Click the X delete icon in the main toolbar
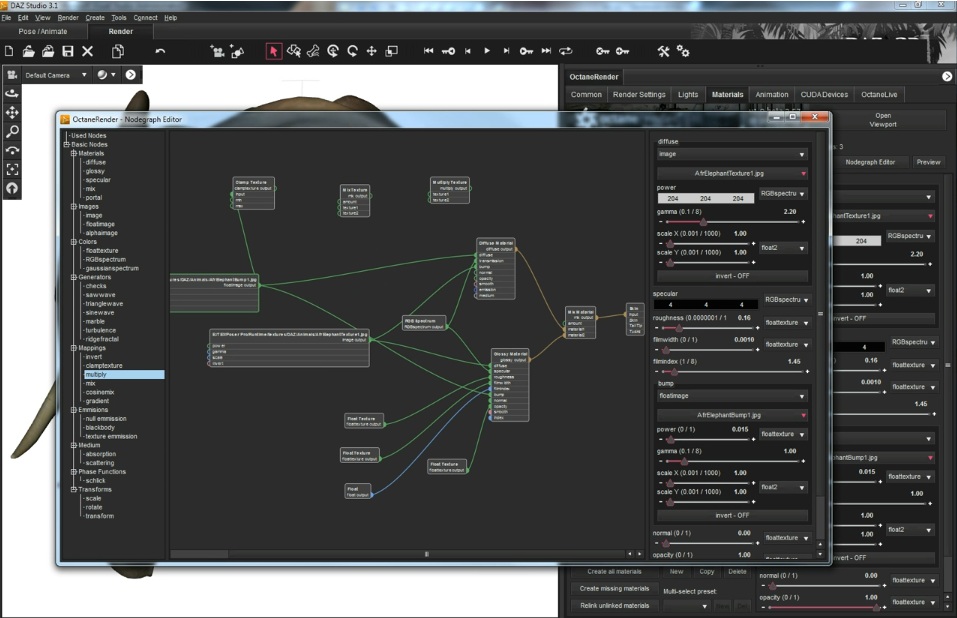Screen dimensions: 957x618 [87, 51]
